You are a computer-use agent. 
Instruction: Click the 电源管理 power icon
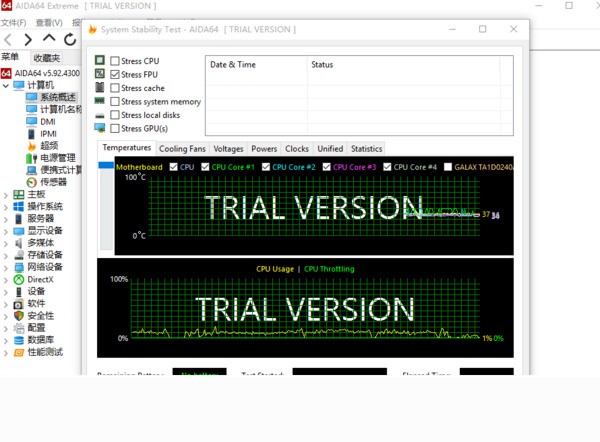point(31,158)
